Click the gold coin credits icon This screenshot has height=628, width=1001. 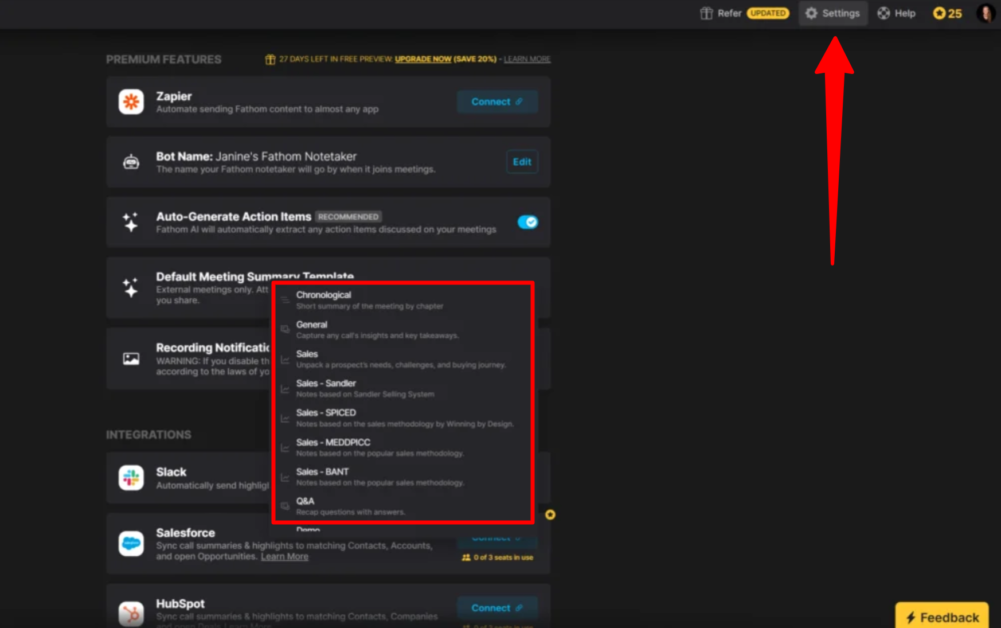(938, 13)
